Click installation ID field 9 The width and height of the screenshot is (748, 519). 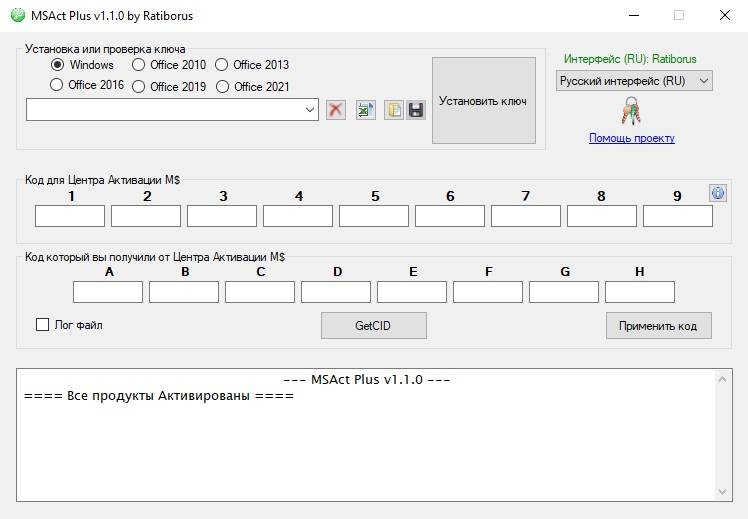point(678,216)
